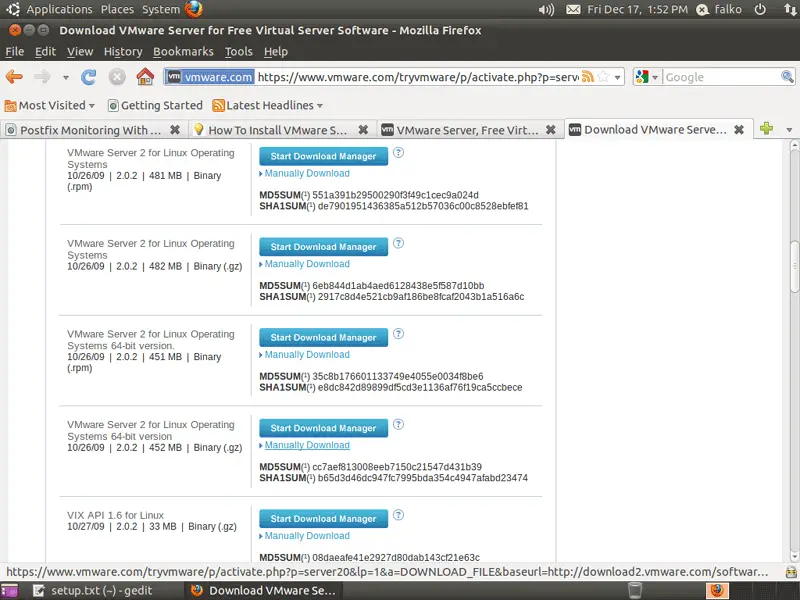This screenshot has height=600, width=800.
Task: Start Download Manager for VIX API 1.6
Action: (x=323, y=518)
